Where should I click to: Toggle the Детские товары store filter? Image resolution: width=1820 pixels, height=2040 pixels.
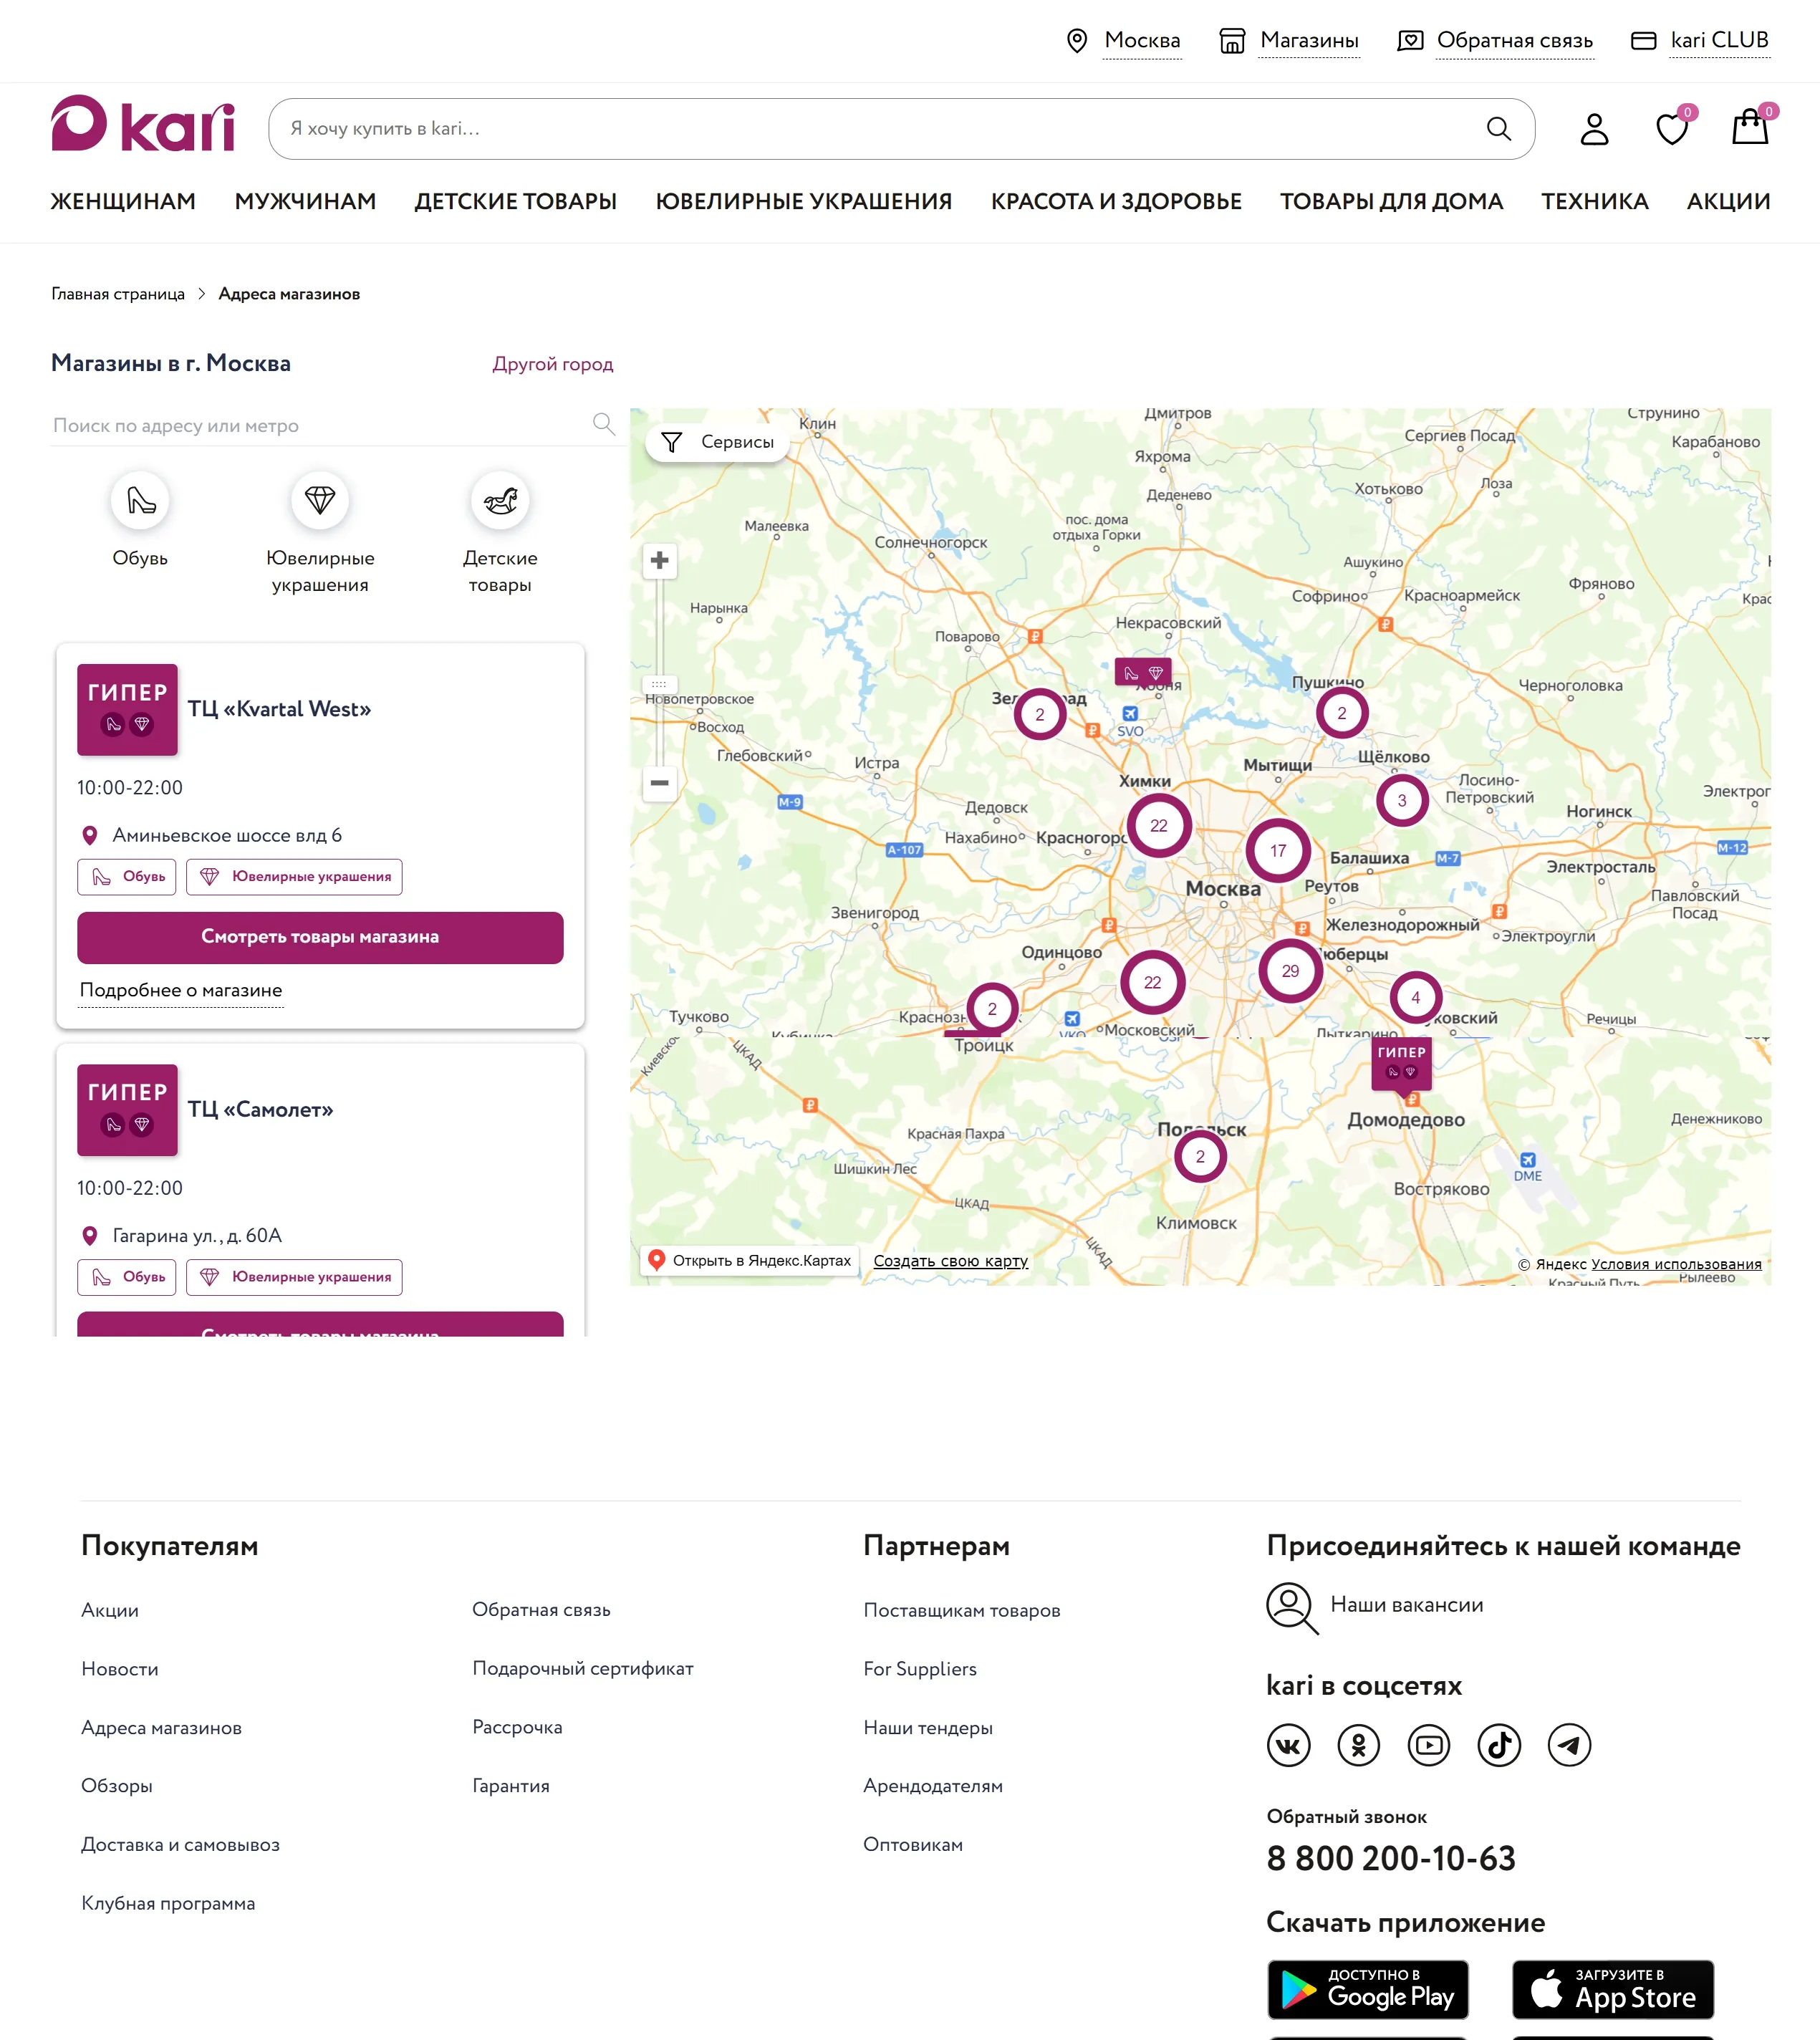tap(500, 501)
